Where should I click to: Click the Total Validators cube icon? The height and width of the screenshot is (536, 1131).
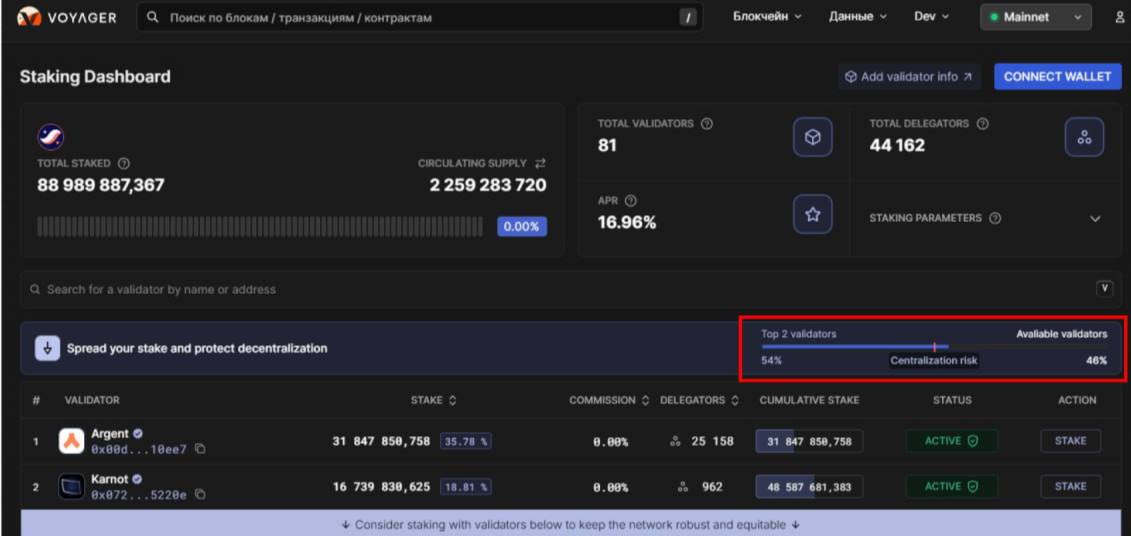pos(812,138)
